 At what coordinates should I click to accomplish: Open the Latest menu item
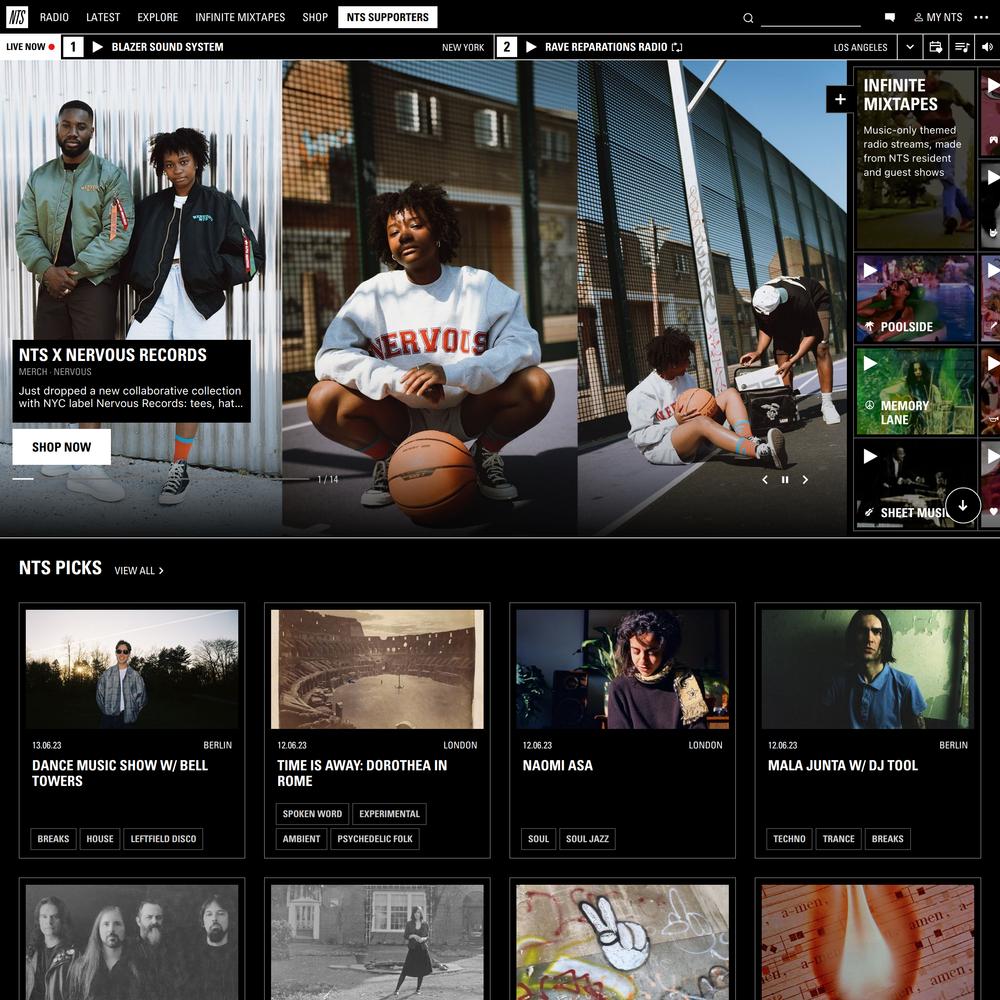click(103, 17)
